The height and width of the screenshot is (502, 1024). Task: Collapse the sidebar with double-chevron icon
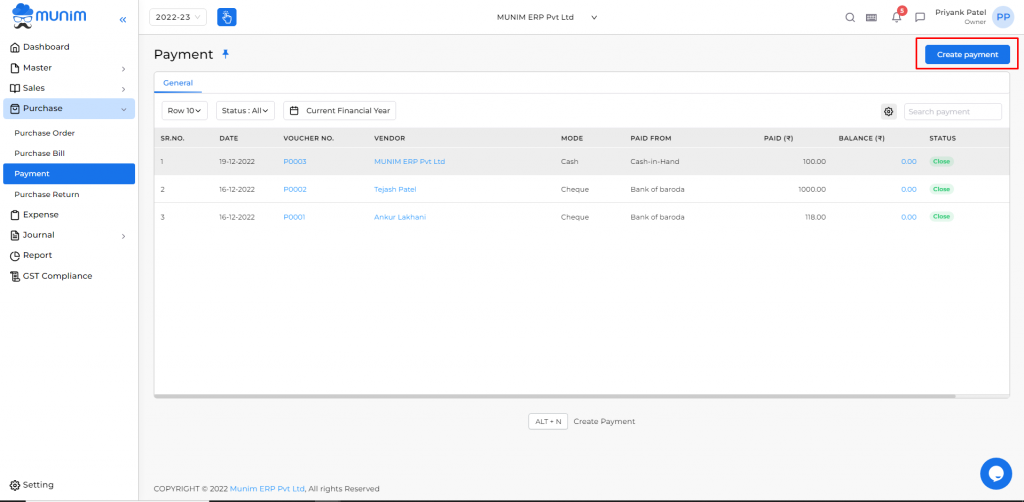click(x=123, y=19)
